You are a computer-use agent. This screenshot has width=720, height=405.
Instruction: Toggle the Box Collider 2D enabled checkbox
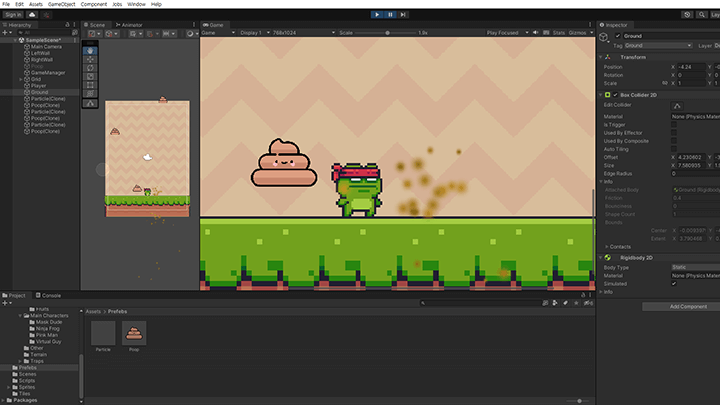coord(615,95)
